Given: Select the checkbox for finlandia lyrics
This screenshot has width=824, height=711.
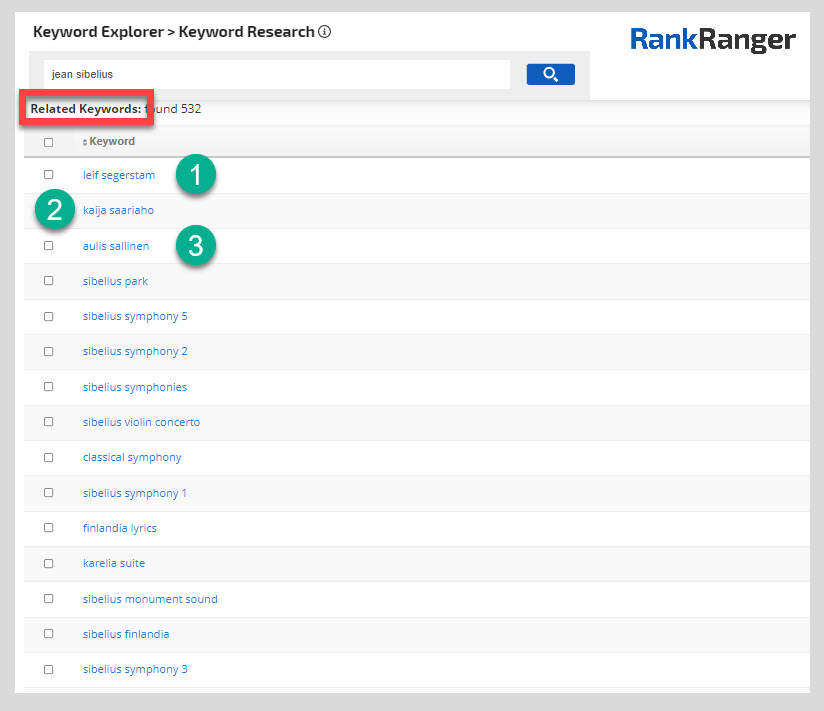Looking at the screenshot, I should coord(48,527).
